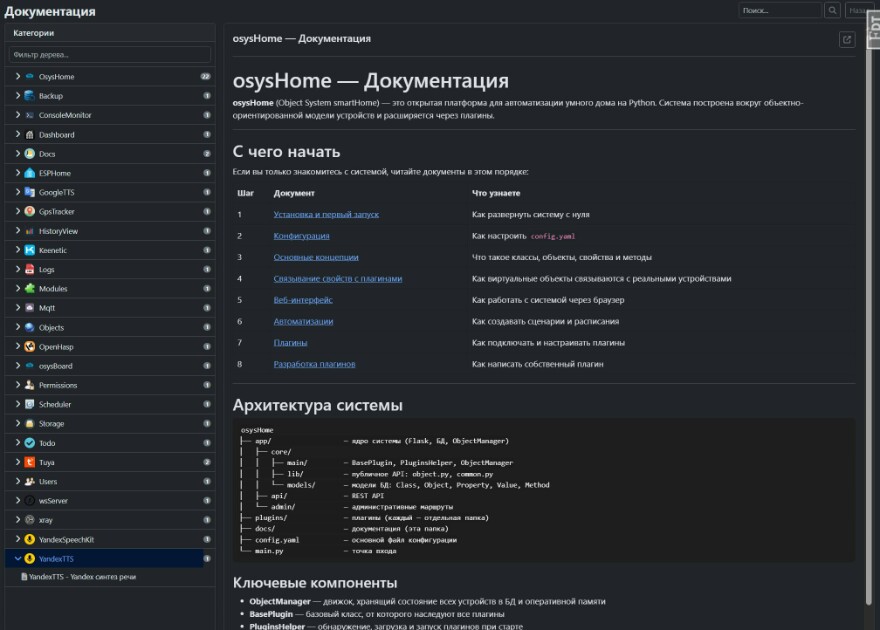Click the GoogleTTS icon

click(30, 192)
